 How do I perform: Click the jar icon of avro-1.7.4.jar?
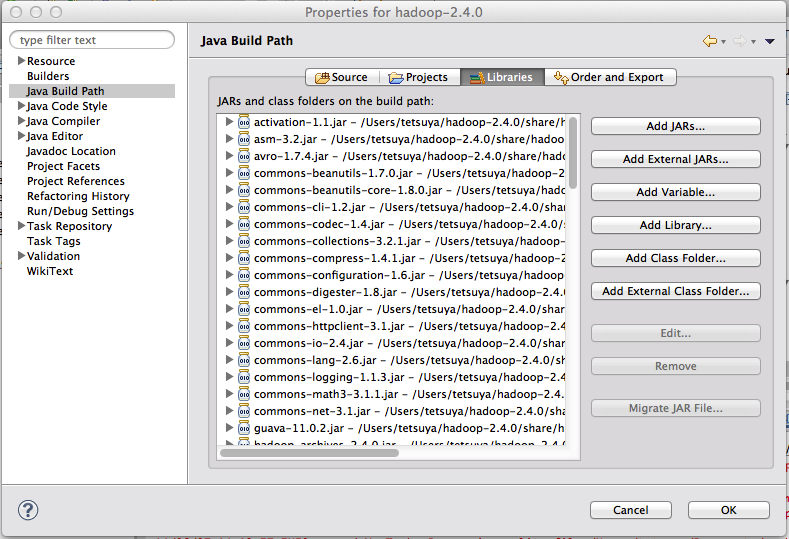click(244, 157)
